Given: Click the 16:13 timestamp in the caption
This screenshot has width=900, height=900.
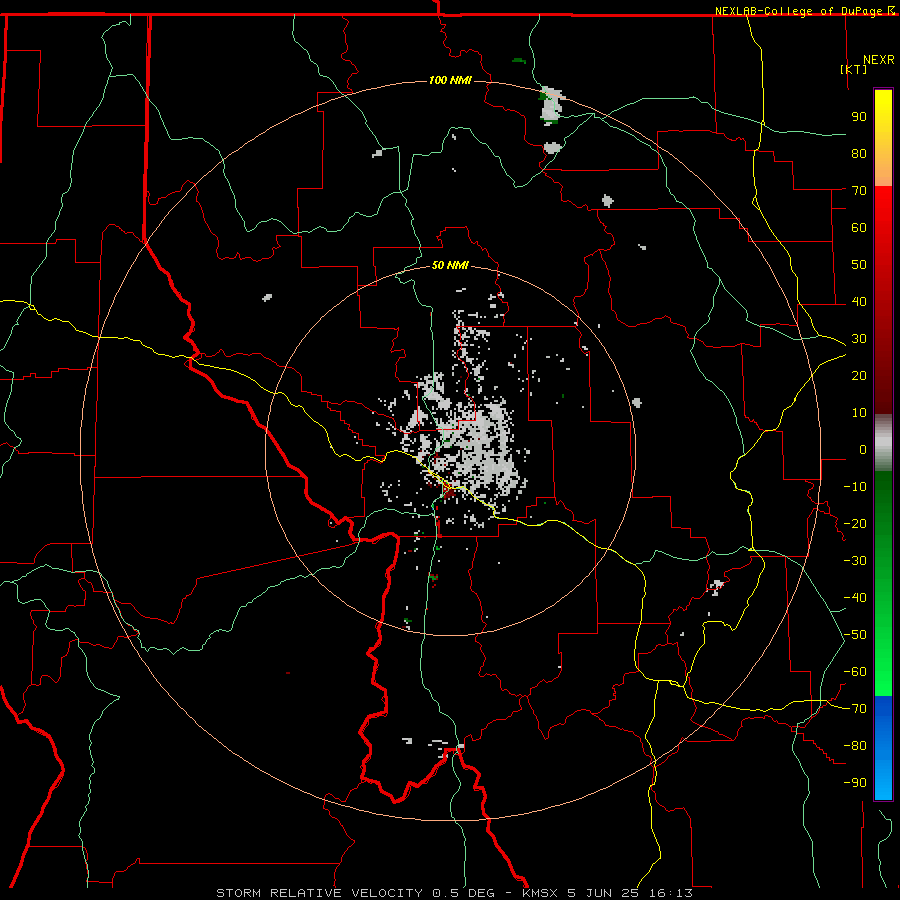Looking at the screenshot, I should tap(670, 893).
